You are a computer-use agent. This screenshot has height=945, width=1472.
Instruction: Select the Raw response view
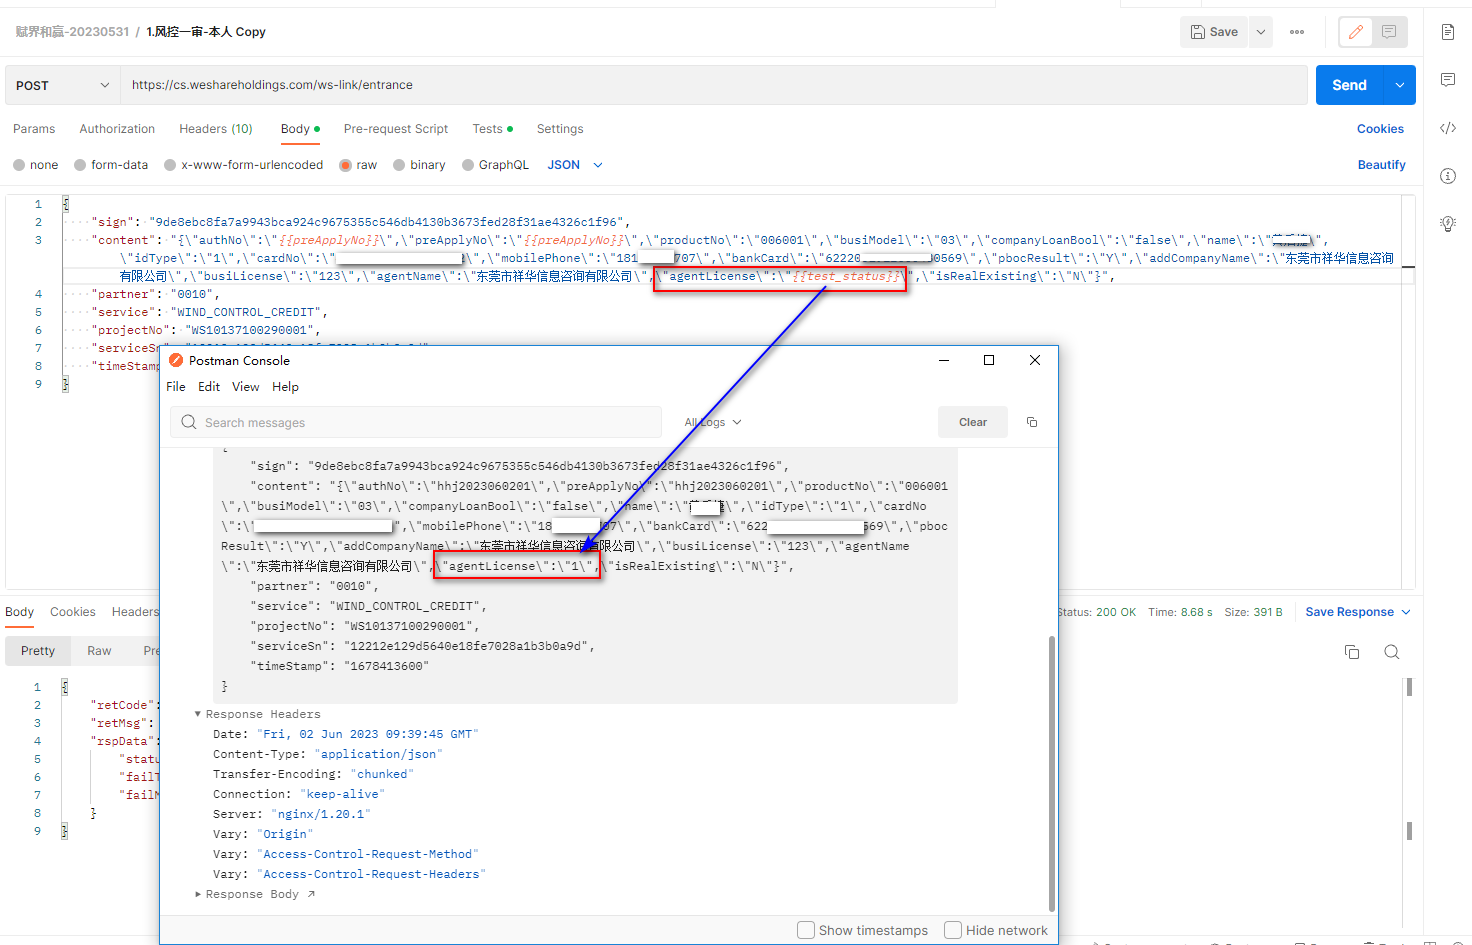(99, 651)
